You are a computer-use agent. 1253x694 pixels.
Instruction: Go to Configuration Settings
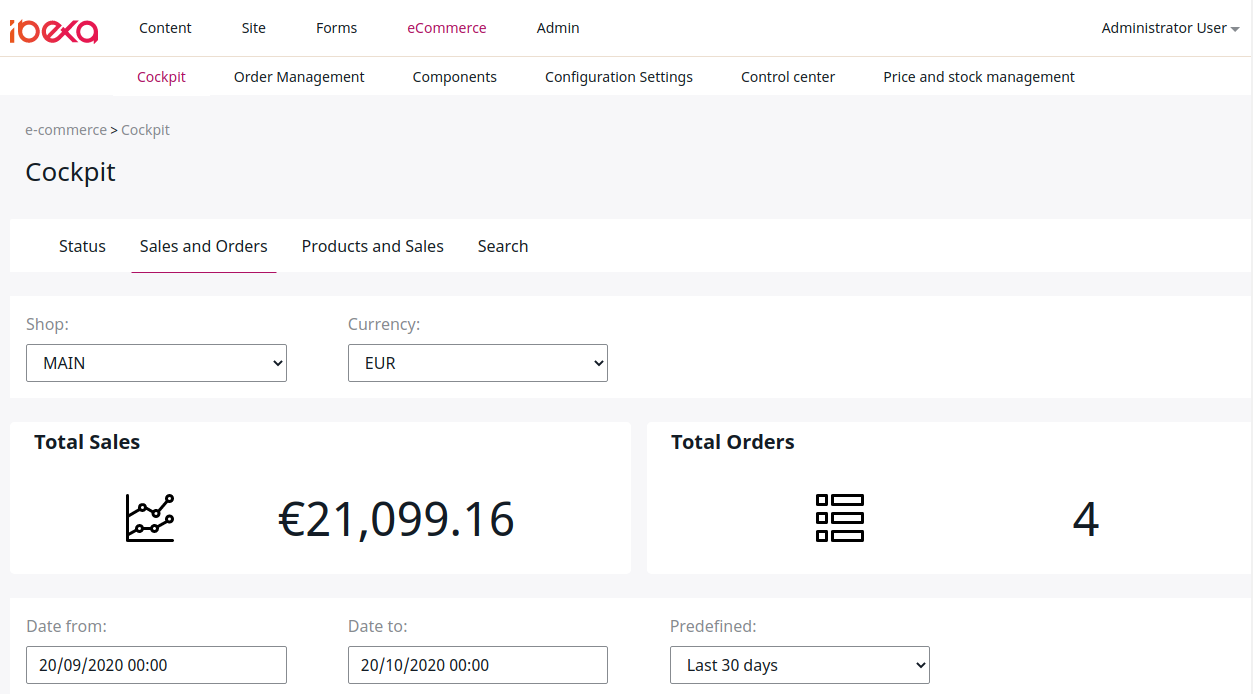(618, 77)
